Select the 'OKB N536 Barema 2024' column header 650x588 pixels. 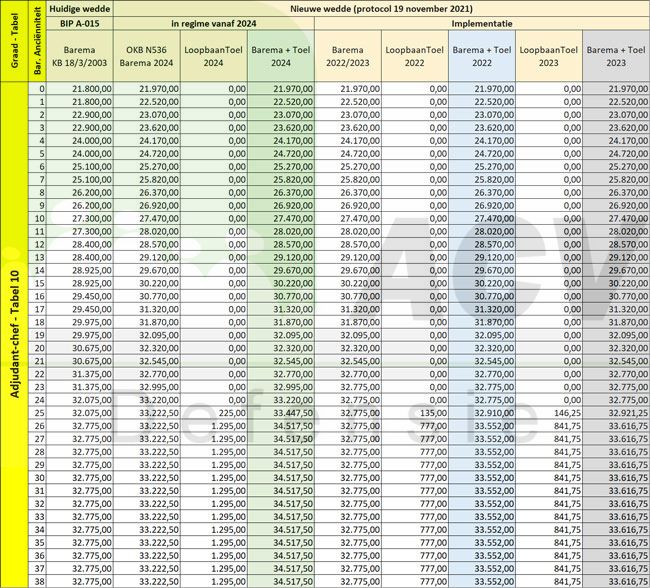[147, 56]
